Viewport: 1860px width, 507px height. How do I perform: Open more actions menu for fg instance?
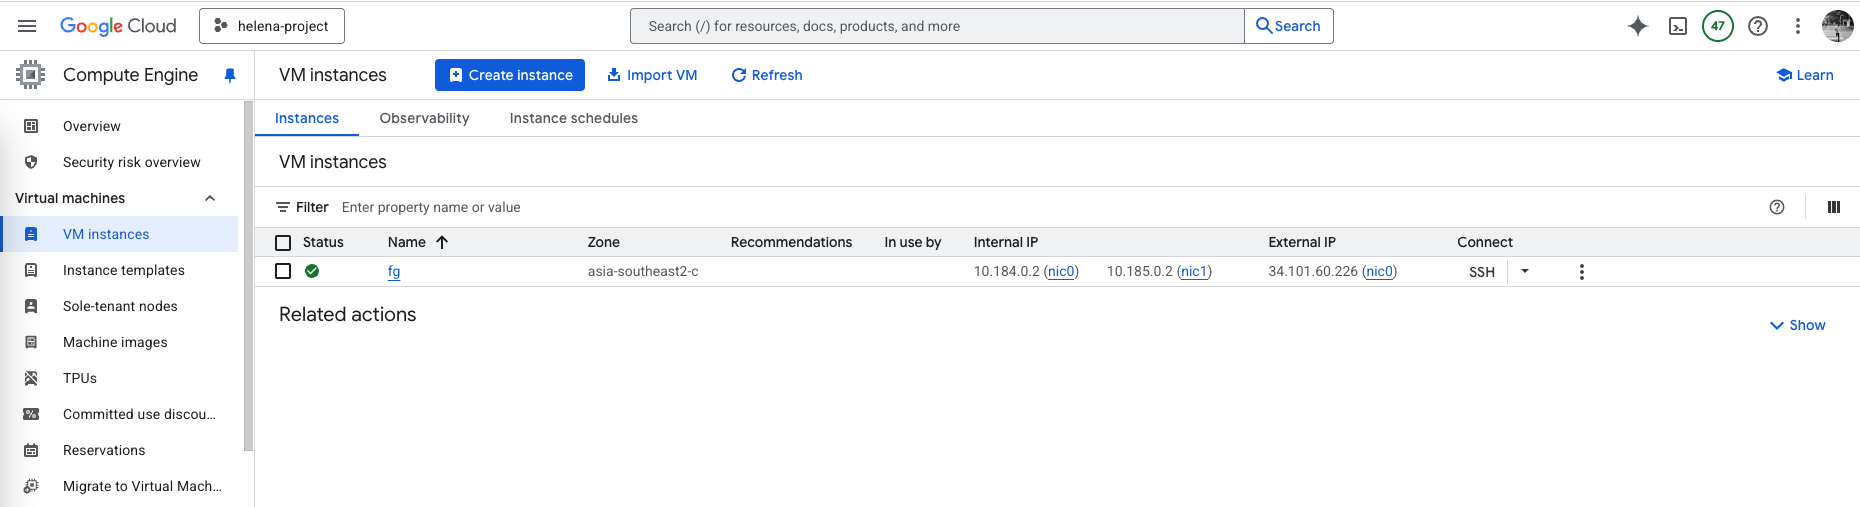coord(1581,272)
